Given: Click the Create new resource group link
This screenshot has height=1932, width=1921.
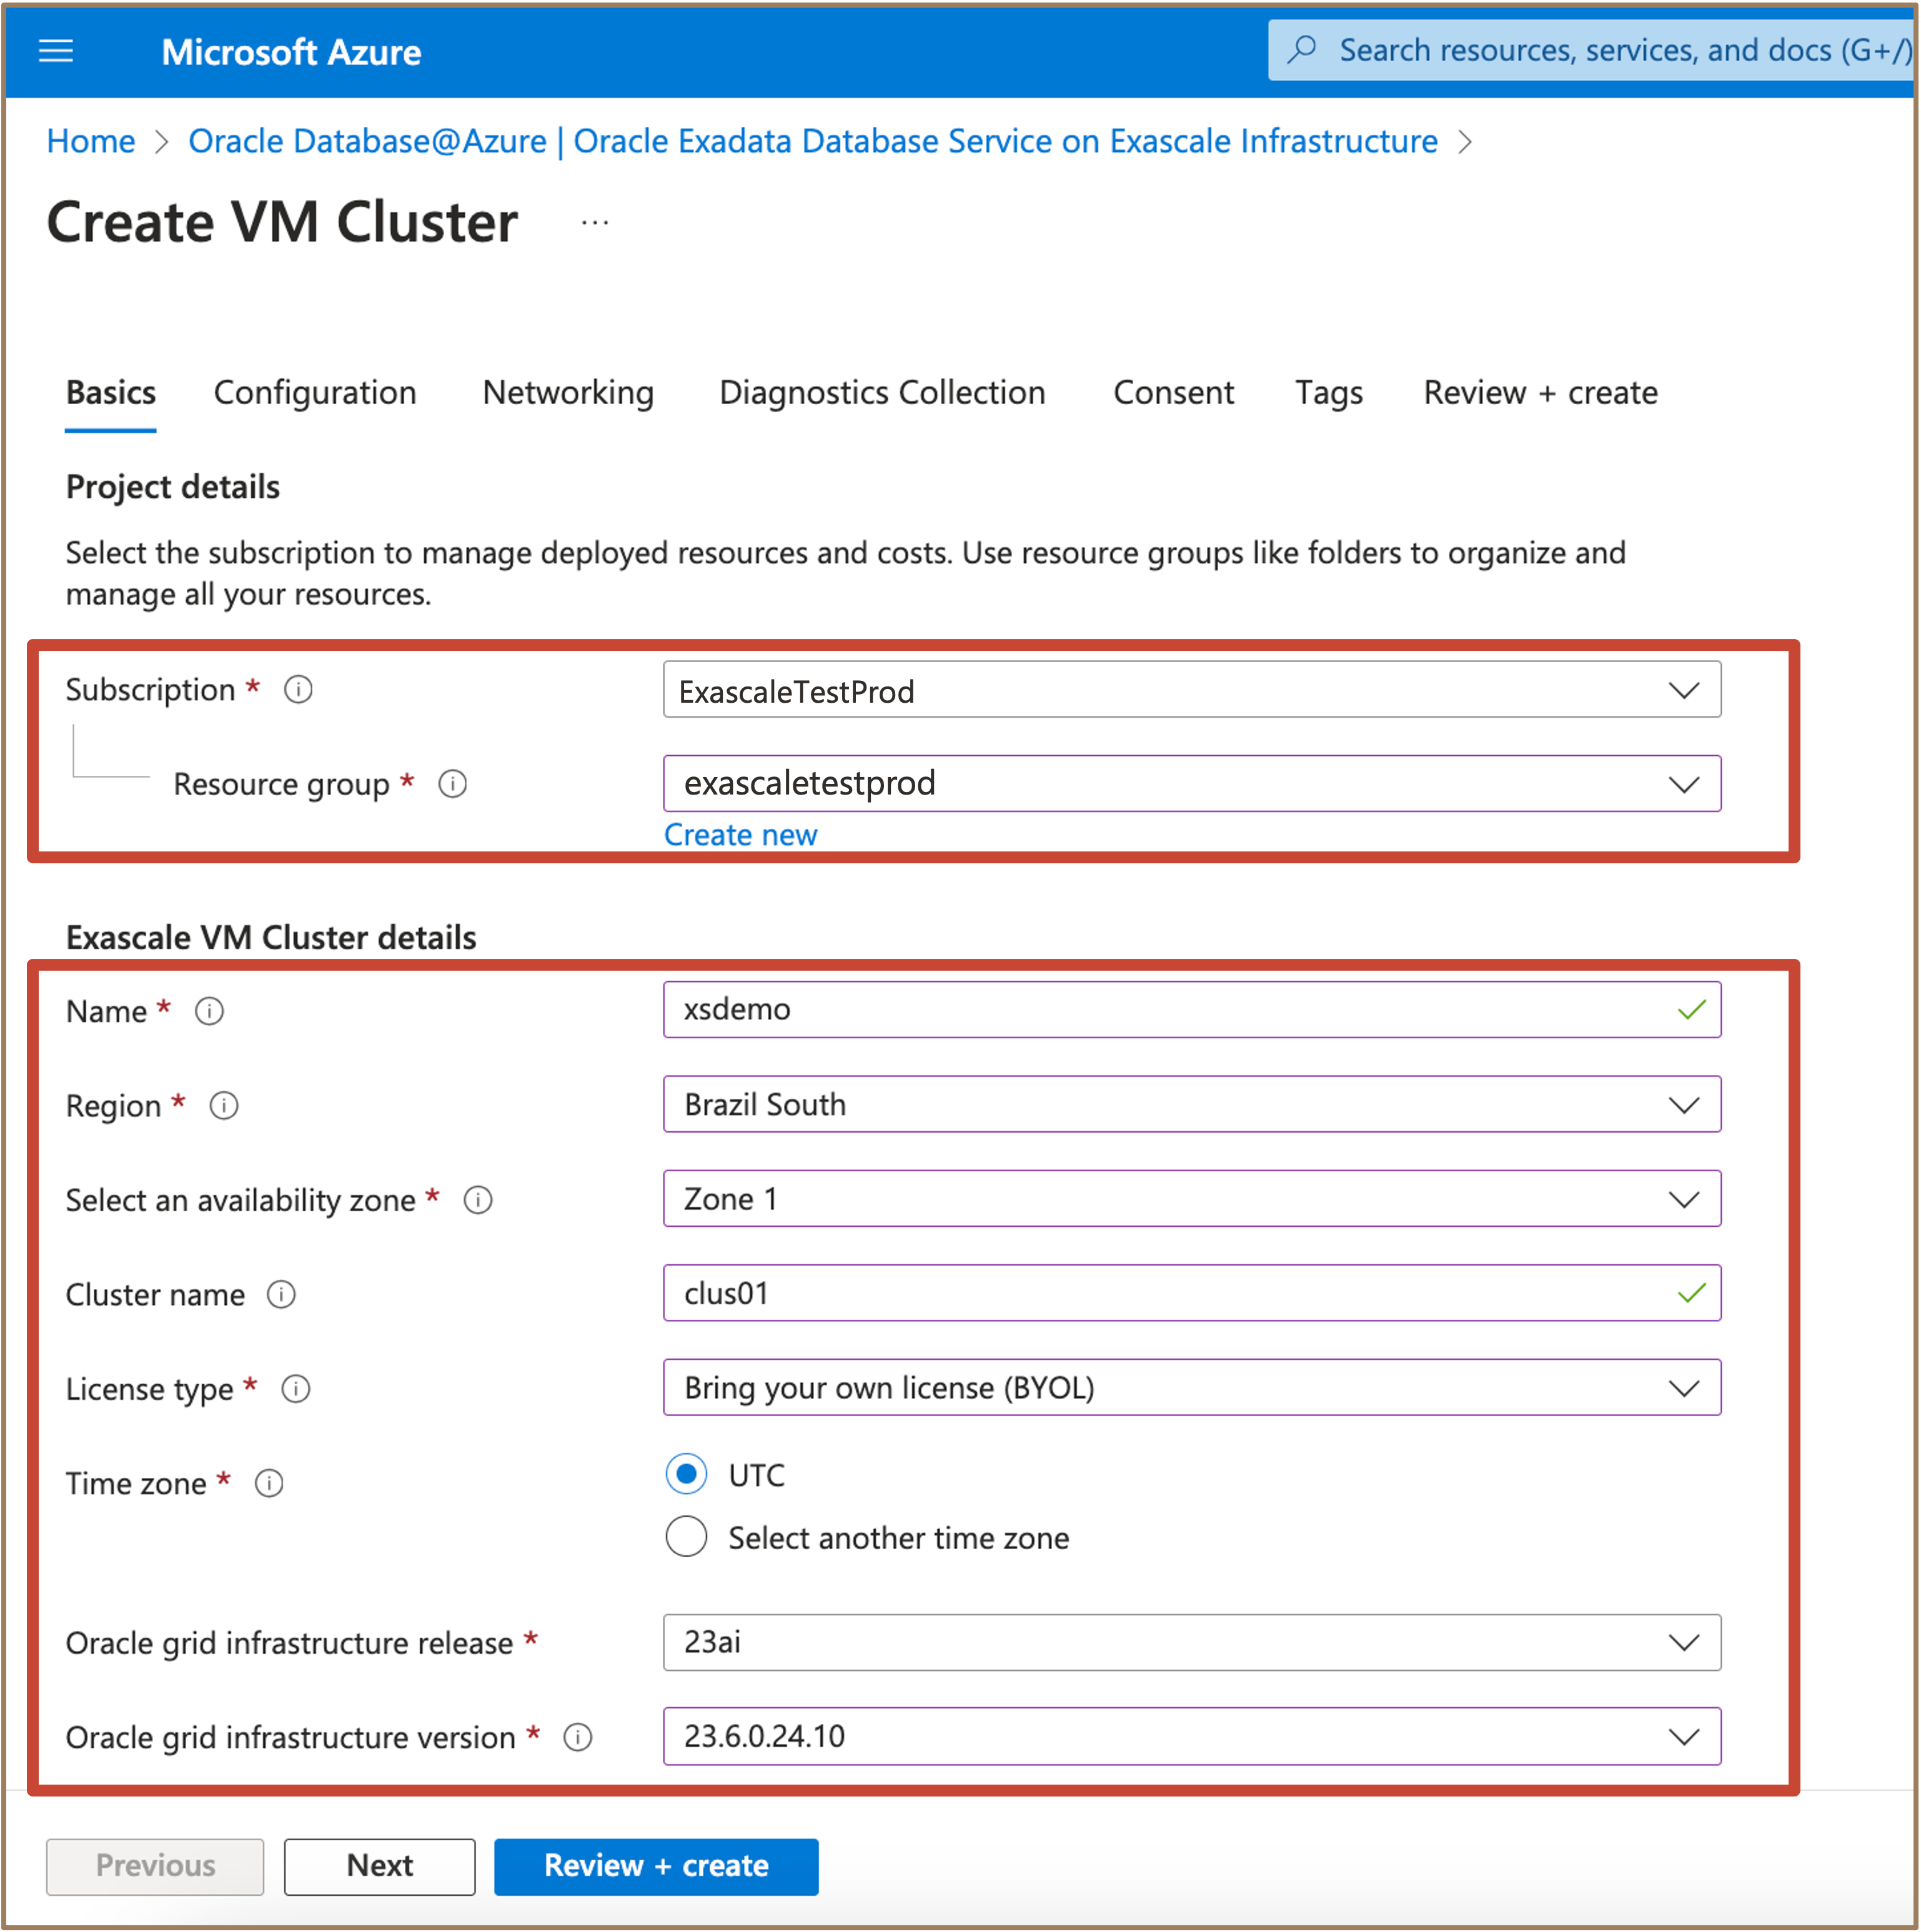Looking at the screenshot, I should tap(740, 835).
